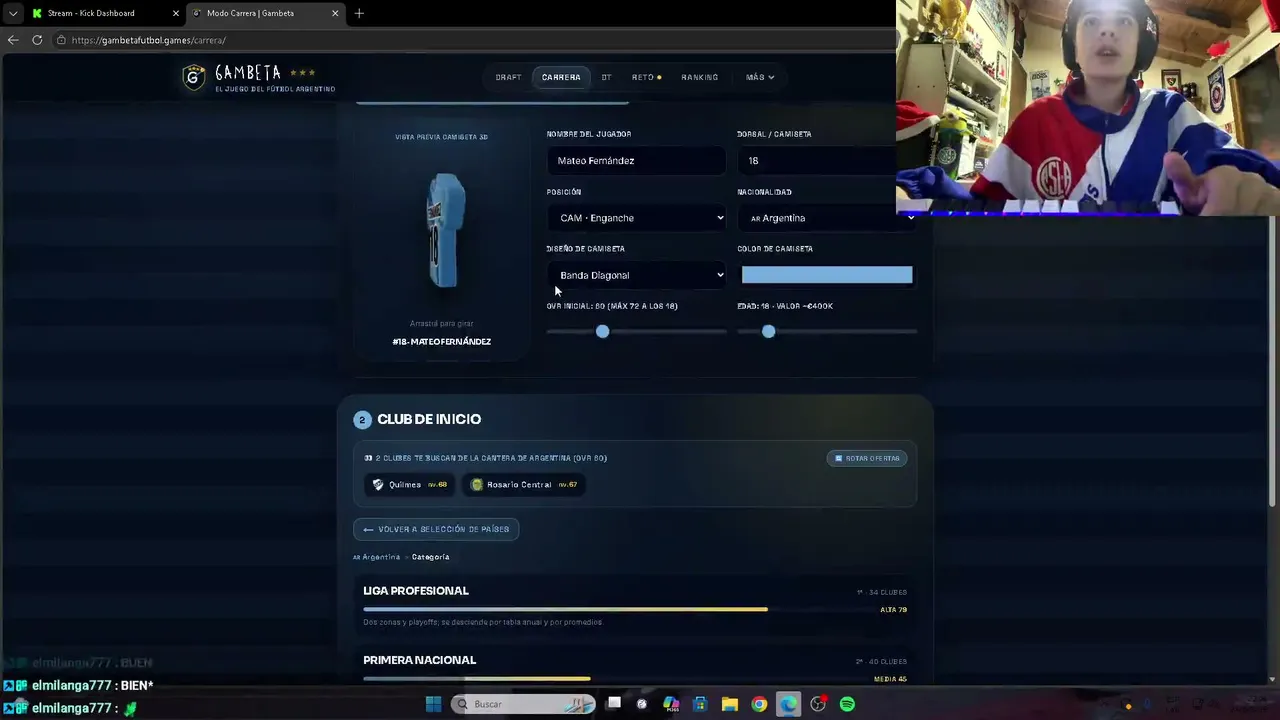Open the Color de Camiseta swatch
1280x720 pixels.
pyautogui.click(x=827, y=275)
